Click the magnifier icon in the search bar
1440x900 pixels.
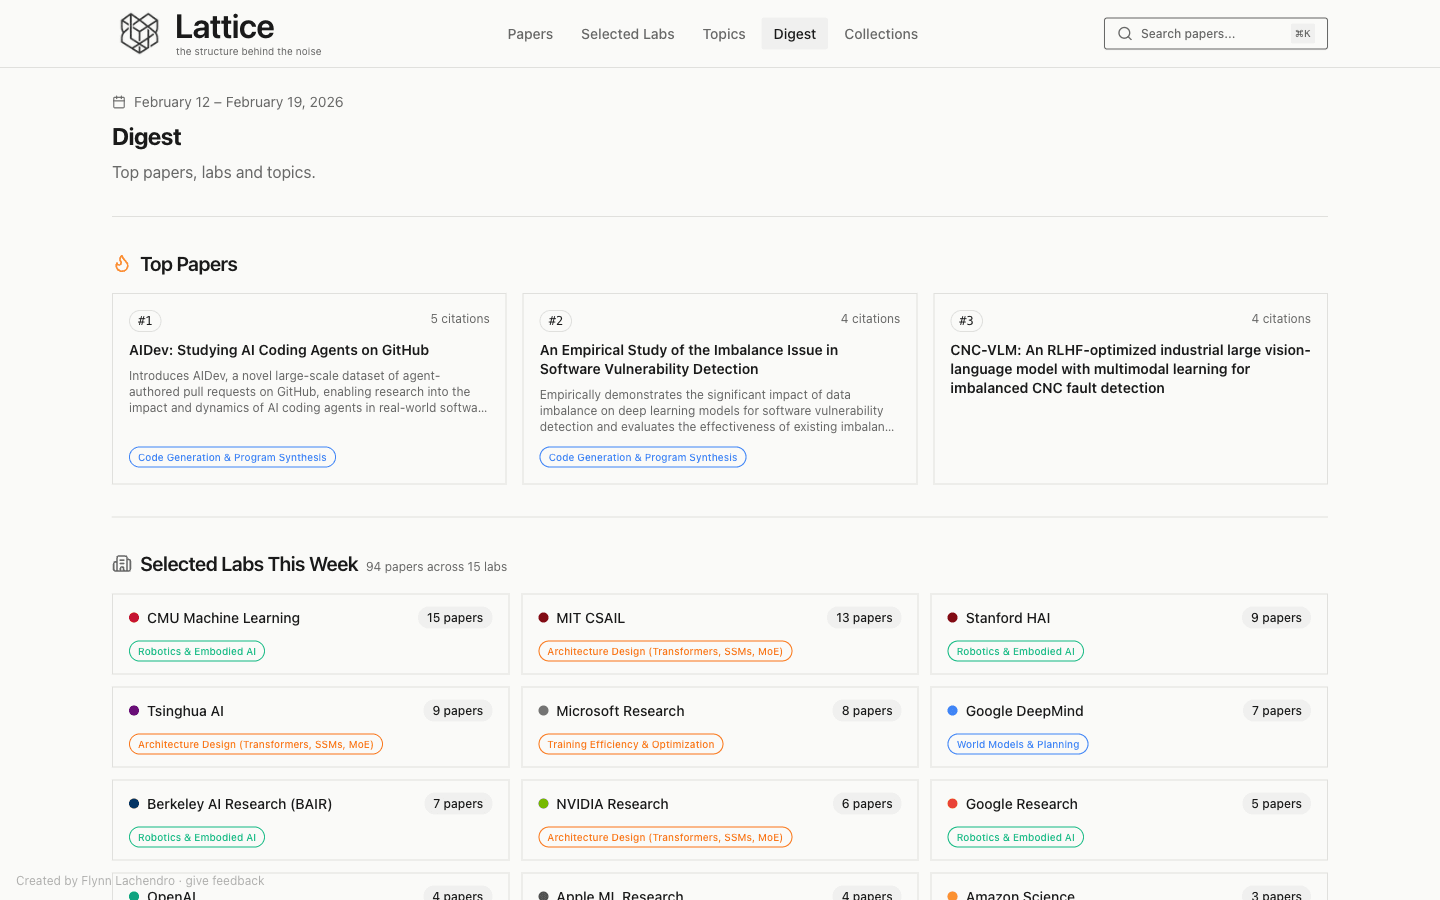(1125, 33)
